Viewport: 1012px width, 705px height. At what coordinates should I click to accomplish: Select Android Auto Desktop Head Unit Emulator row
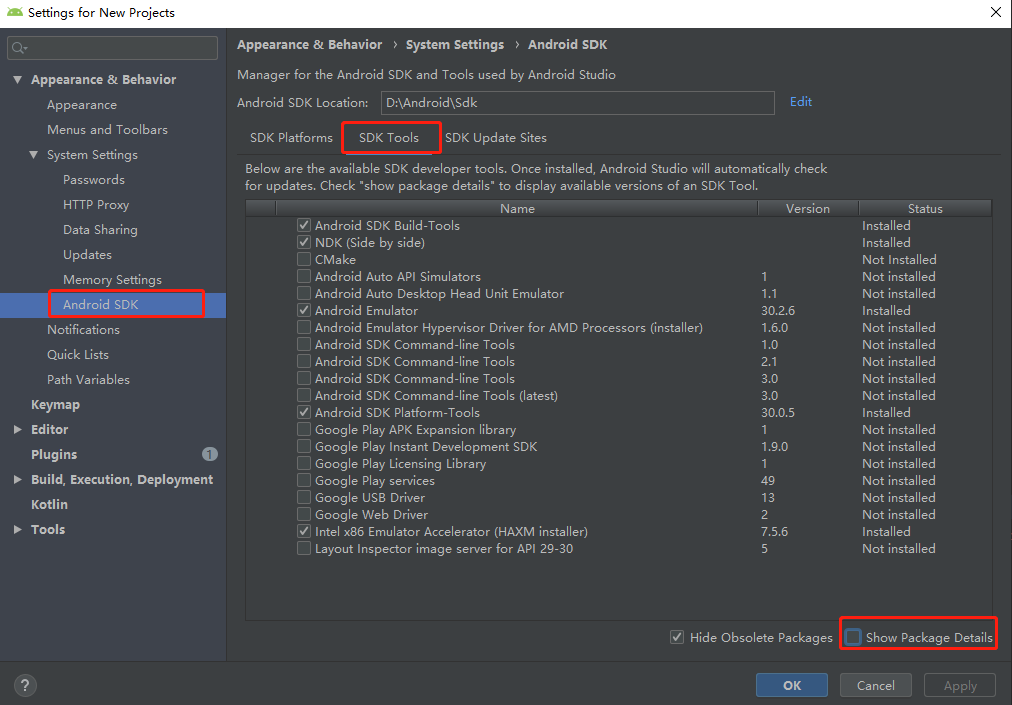[618, 293]
